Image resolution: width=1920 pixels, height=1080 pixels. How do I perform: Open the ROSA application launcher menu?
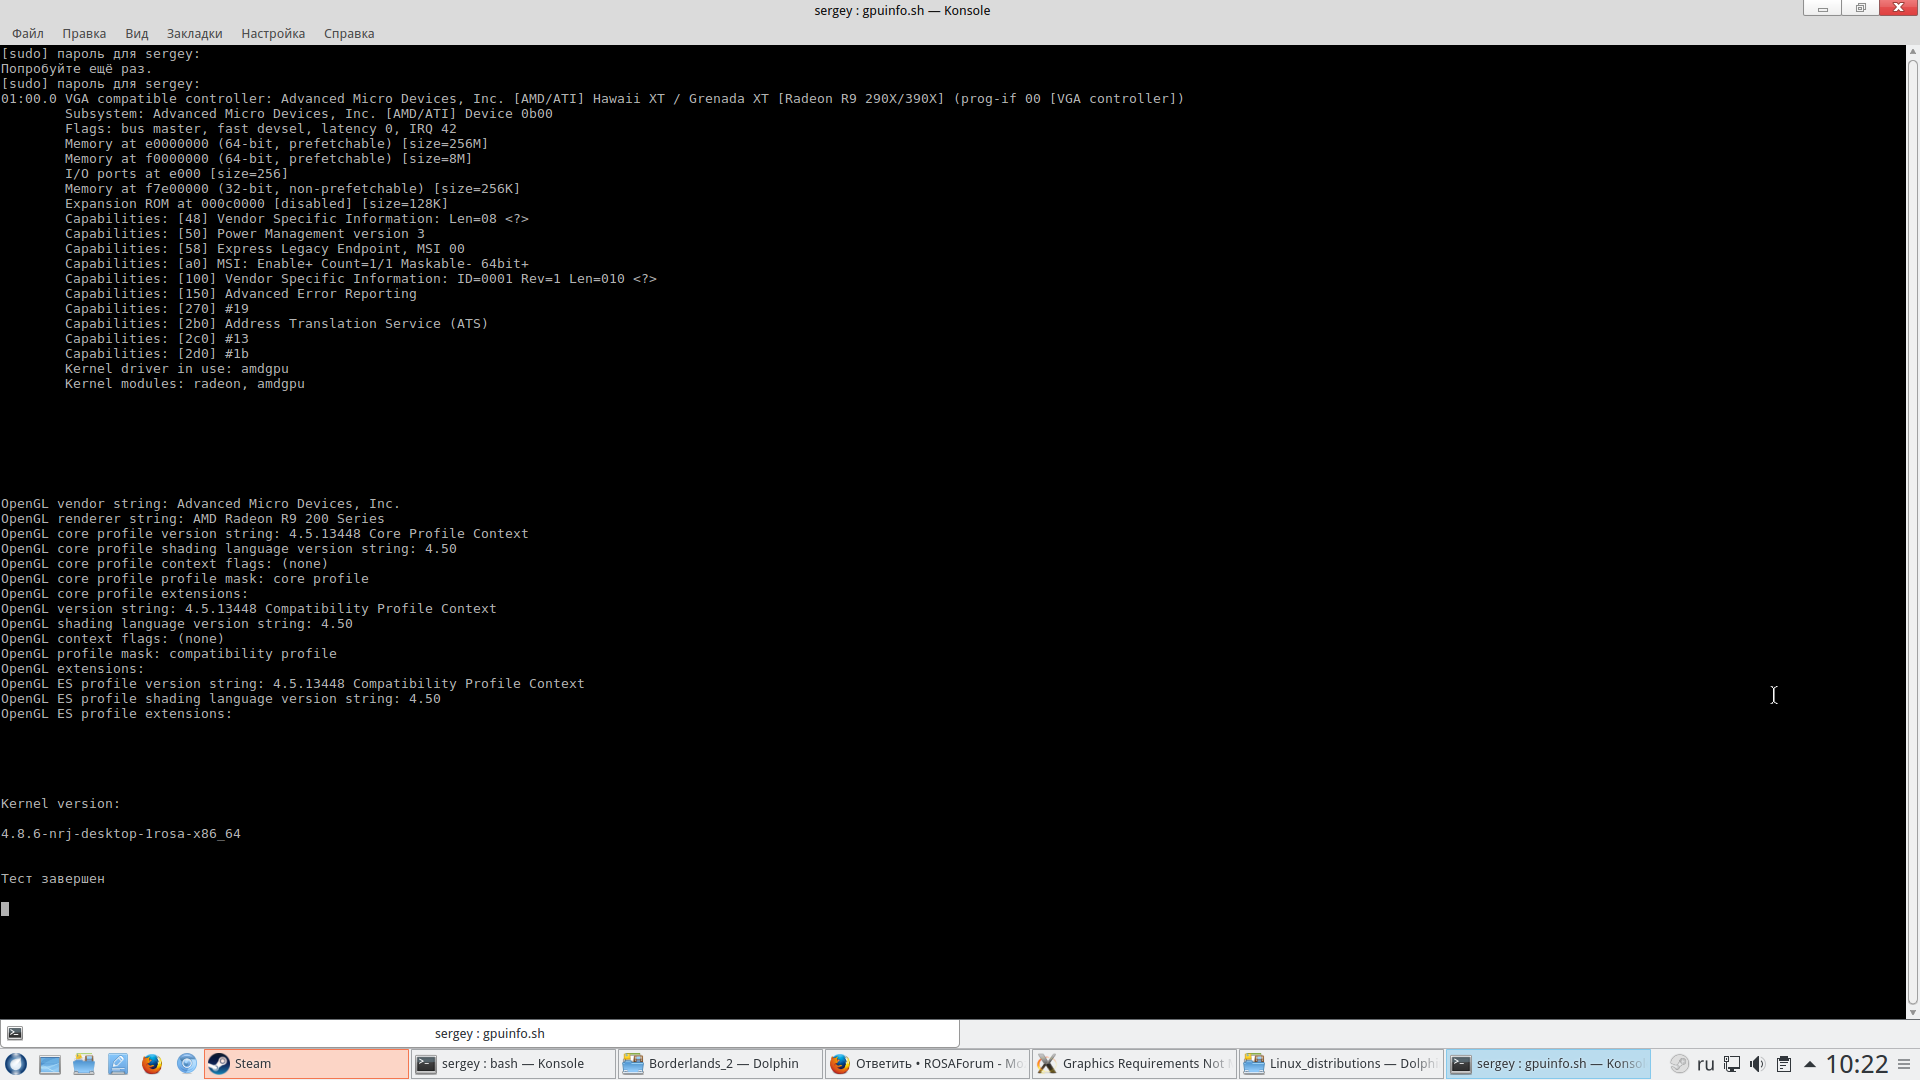tap(16, 1064)
